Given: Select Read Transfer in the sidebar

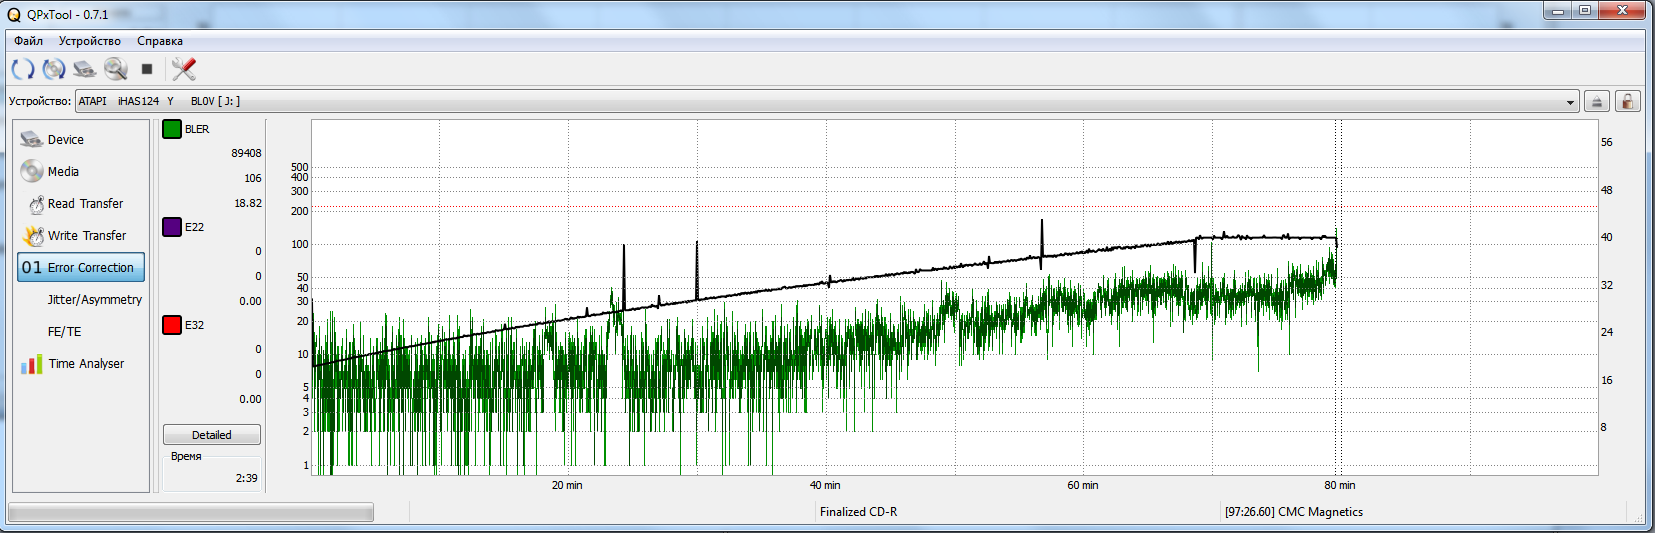Looking at the screenshot, I should [x=85, y=204].
